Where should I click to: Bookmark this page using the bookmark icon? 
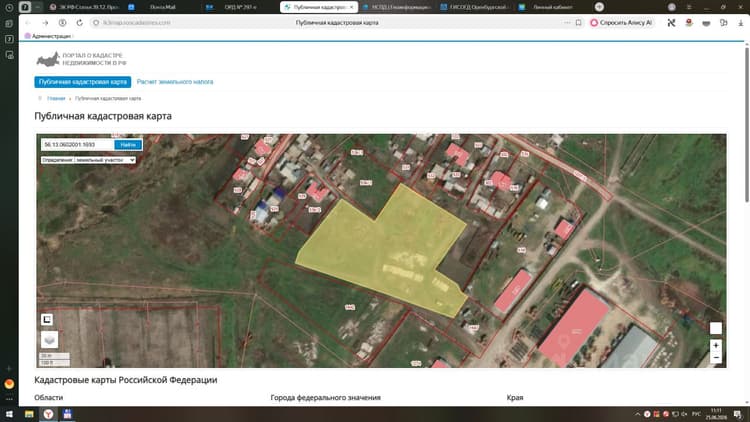(578, 22)
